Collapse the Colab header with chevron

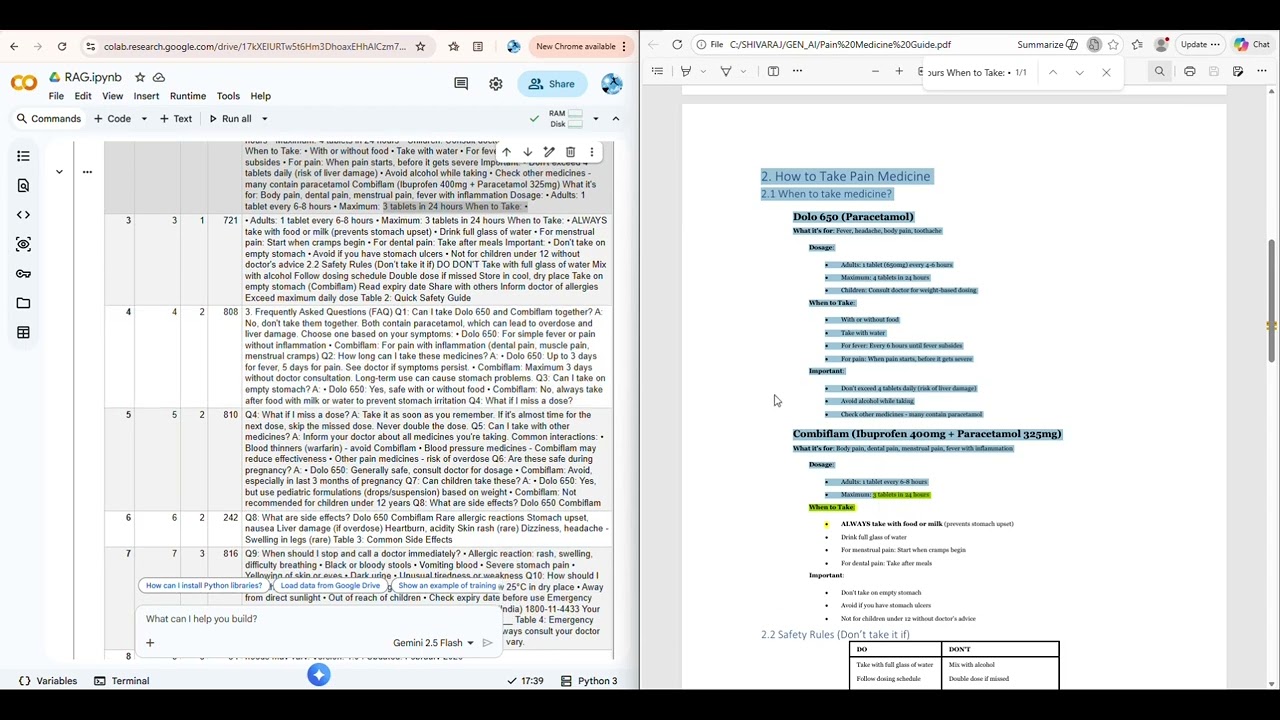coord(616,119)
